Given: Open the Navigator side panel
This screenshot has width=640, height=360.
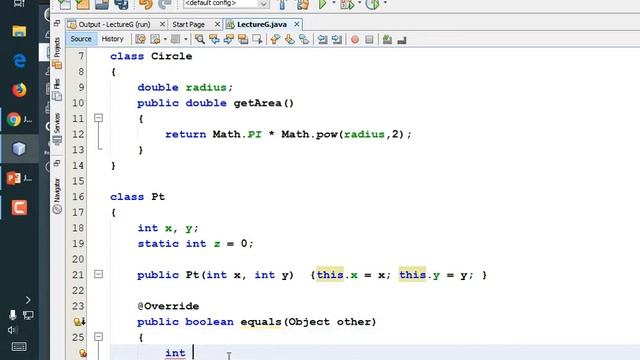Looking at the screenshot, I should click(57, 196).
